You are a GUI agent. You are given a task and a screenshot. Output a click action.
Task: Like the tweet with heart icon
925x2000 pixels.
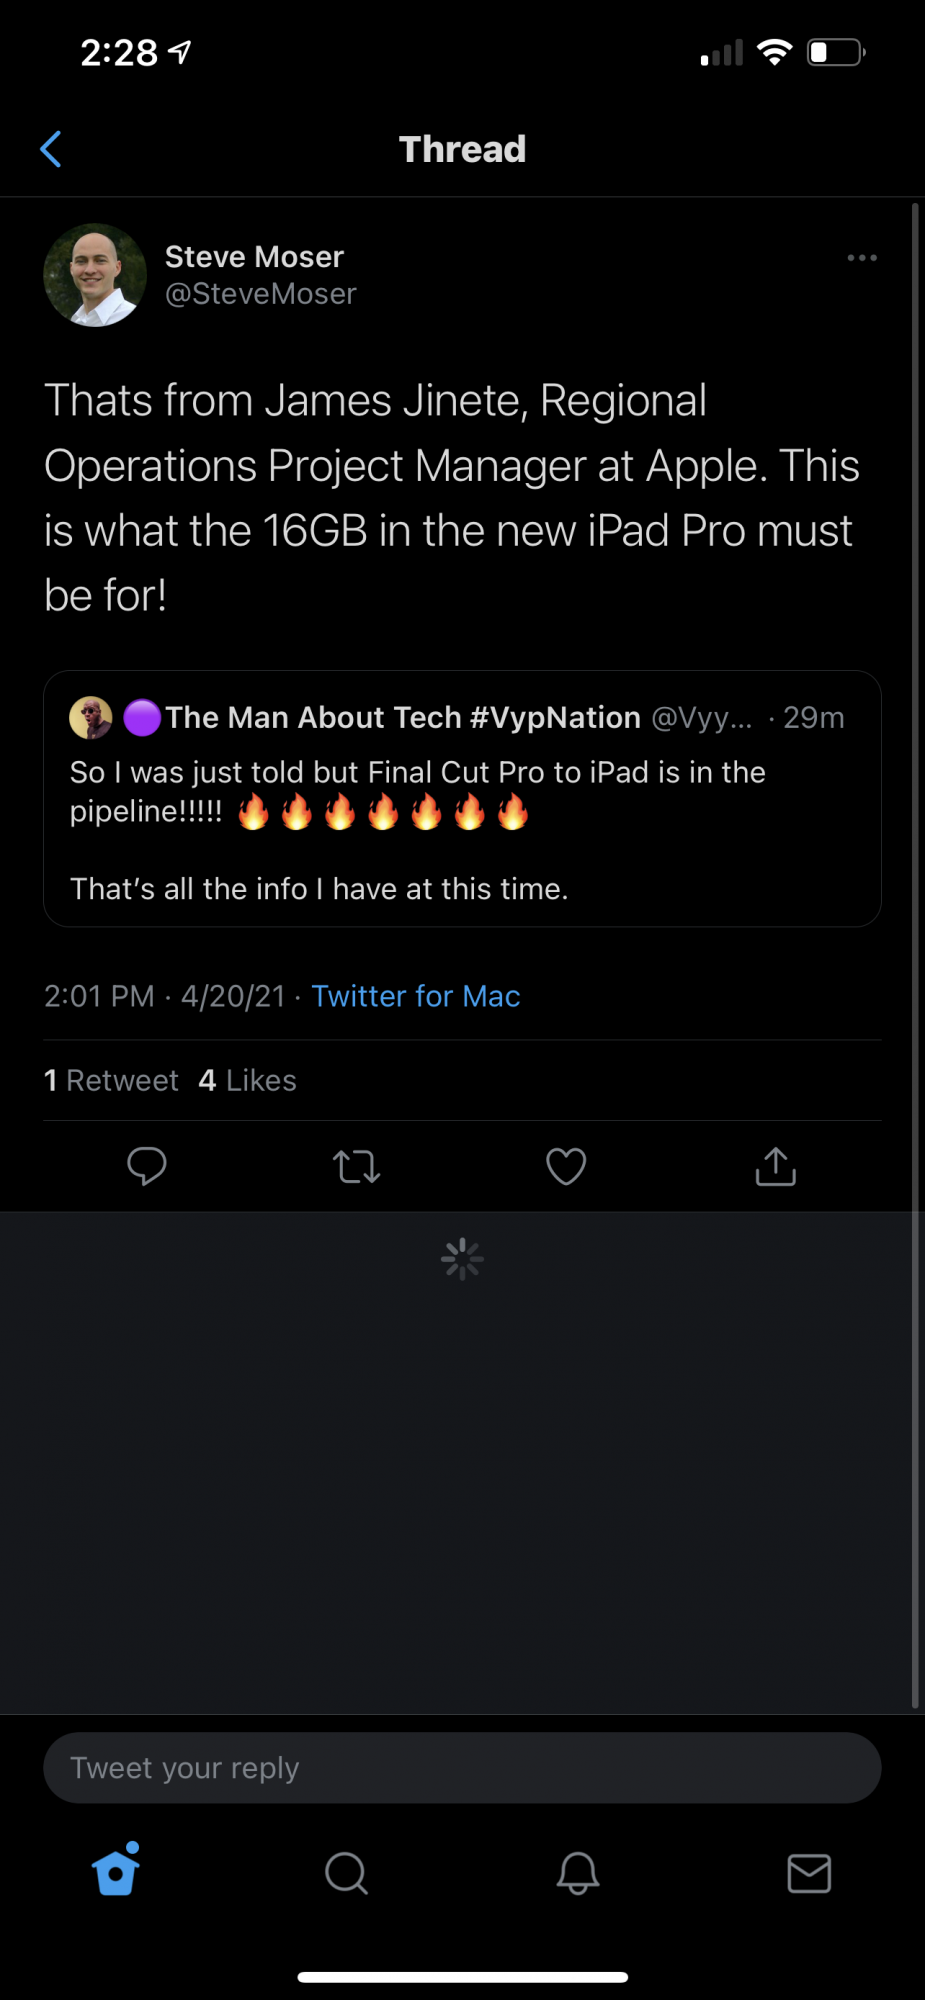(x=566, y=1166)
